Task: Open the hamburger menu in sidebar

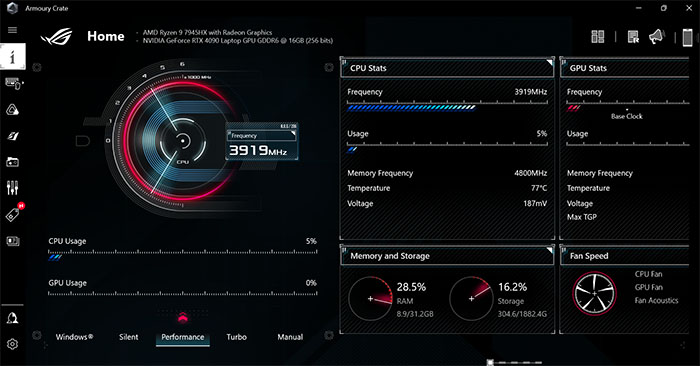Action: click(12, 30)
